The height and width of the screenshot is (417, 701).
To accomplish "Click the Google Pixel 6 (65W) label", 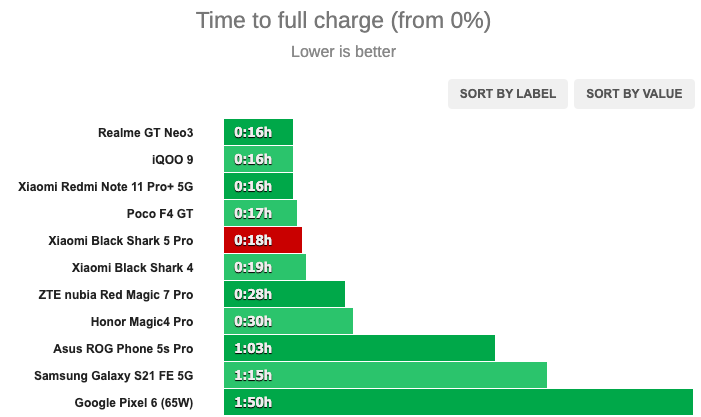I will [134, 403].
